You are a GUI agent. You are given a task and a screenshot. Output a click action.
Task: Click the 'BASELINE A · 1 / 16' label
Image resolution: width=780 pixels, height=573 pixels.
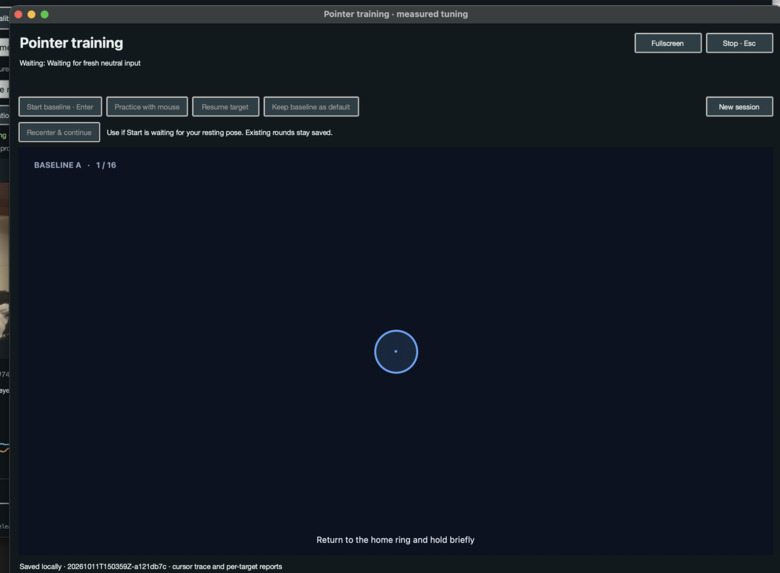(x=75, y=165)
